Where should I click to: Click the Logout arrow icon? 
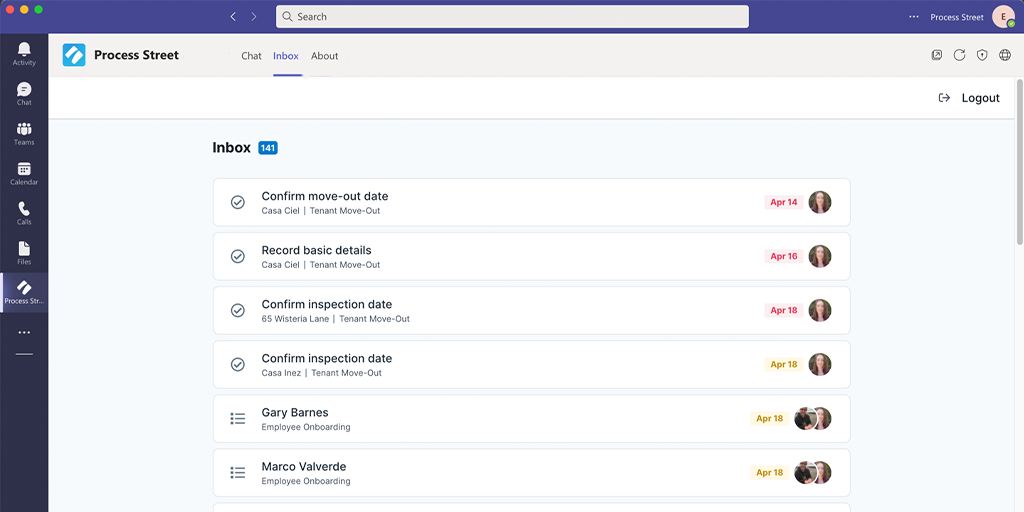[944, 98]
